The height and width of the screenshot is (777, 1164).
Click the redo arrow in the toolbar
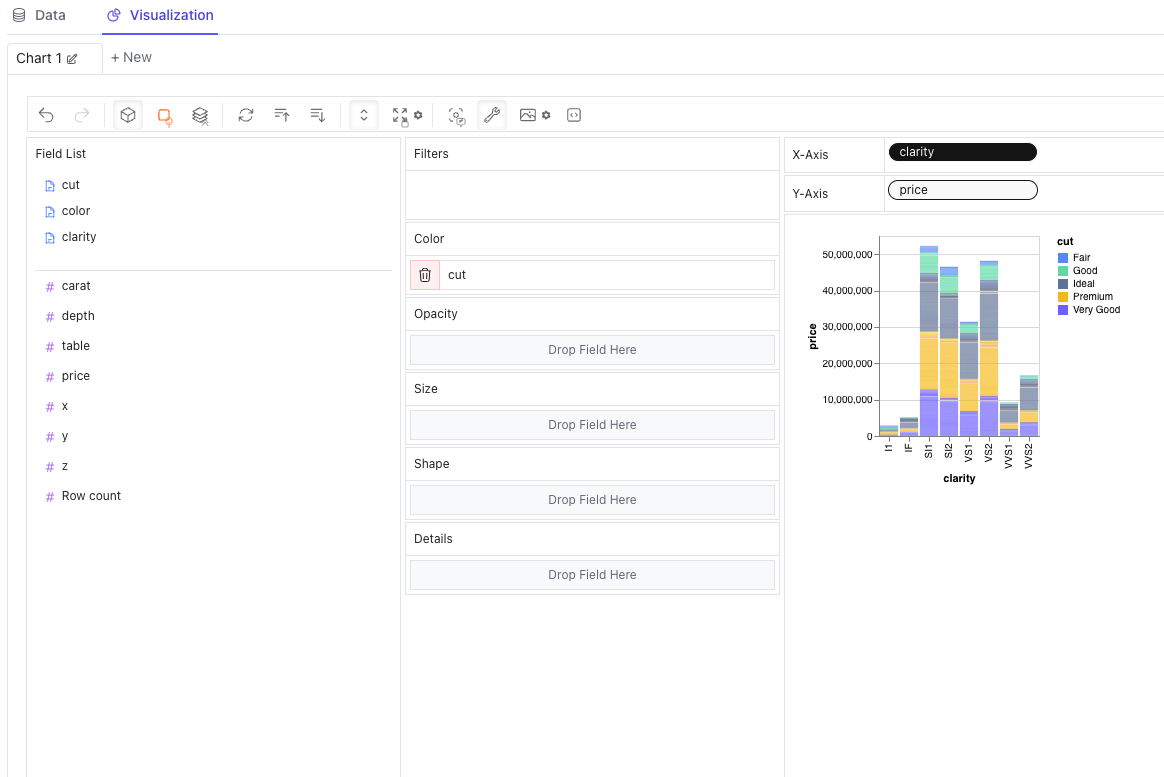82,115
